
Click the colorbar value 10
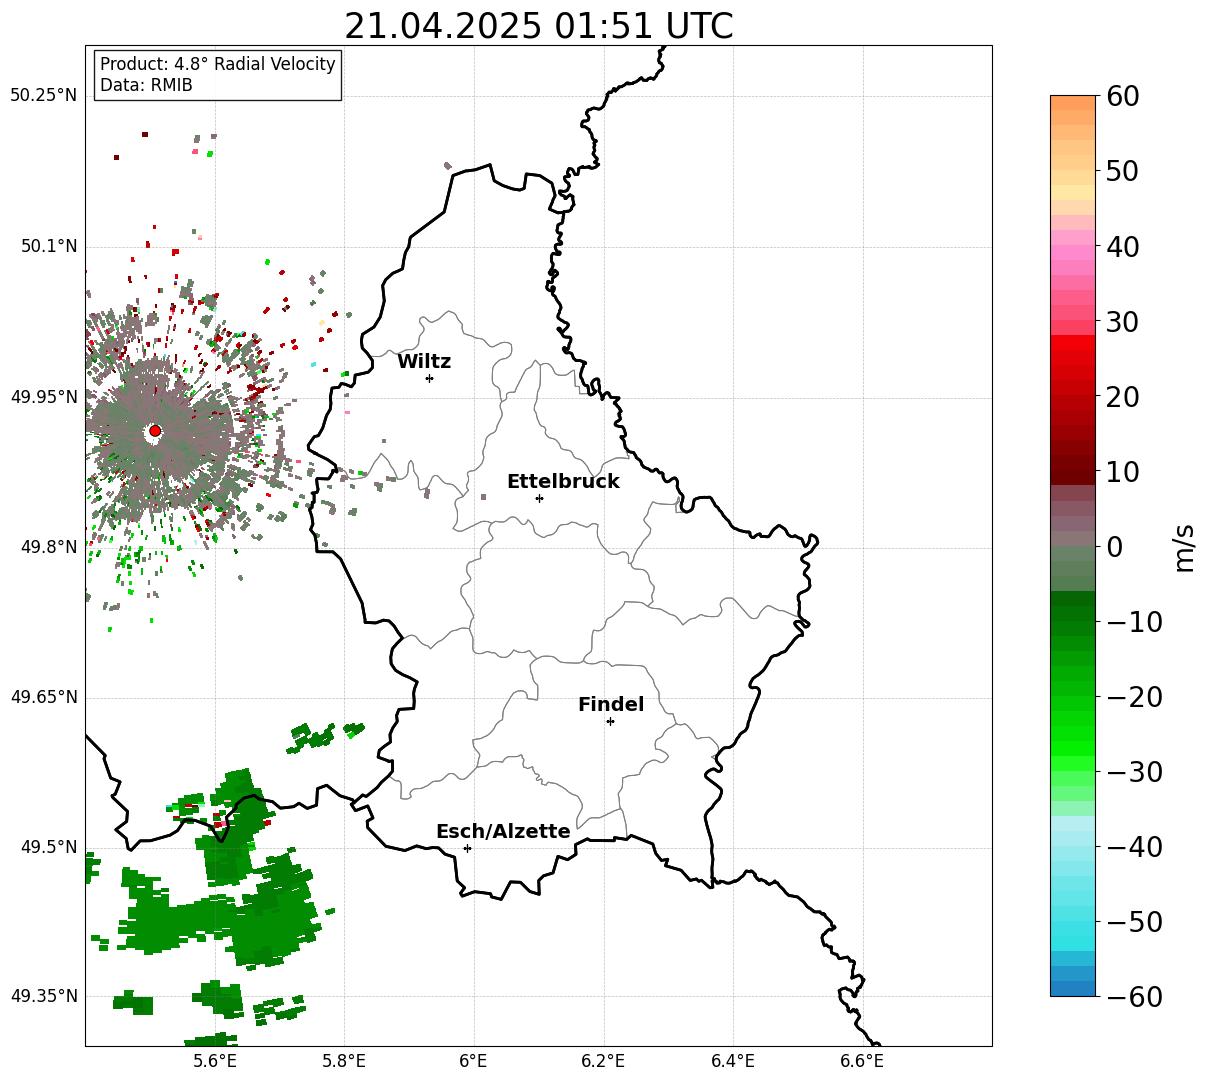1122,472
